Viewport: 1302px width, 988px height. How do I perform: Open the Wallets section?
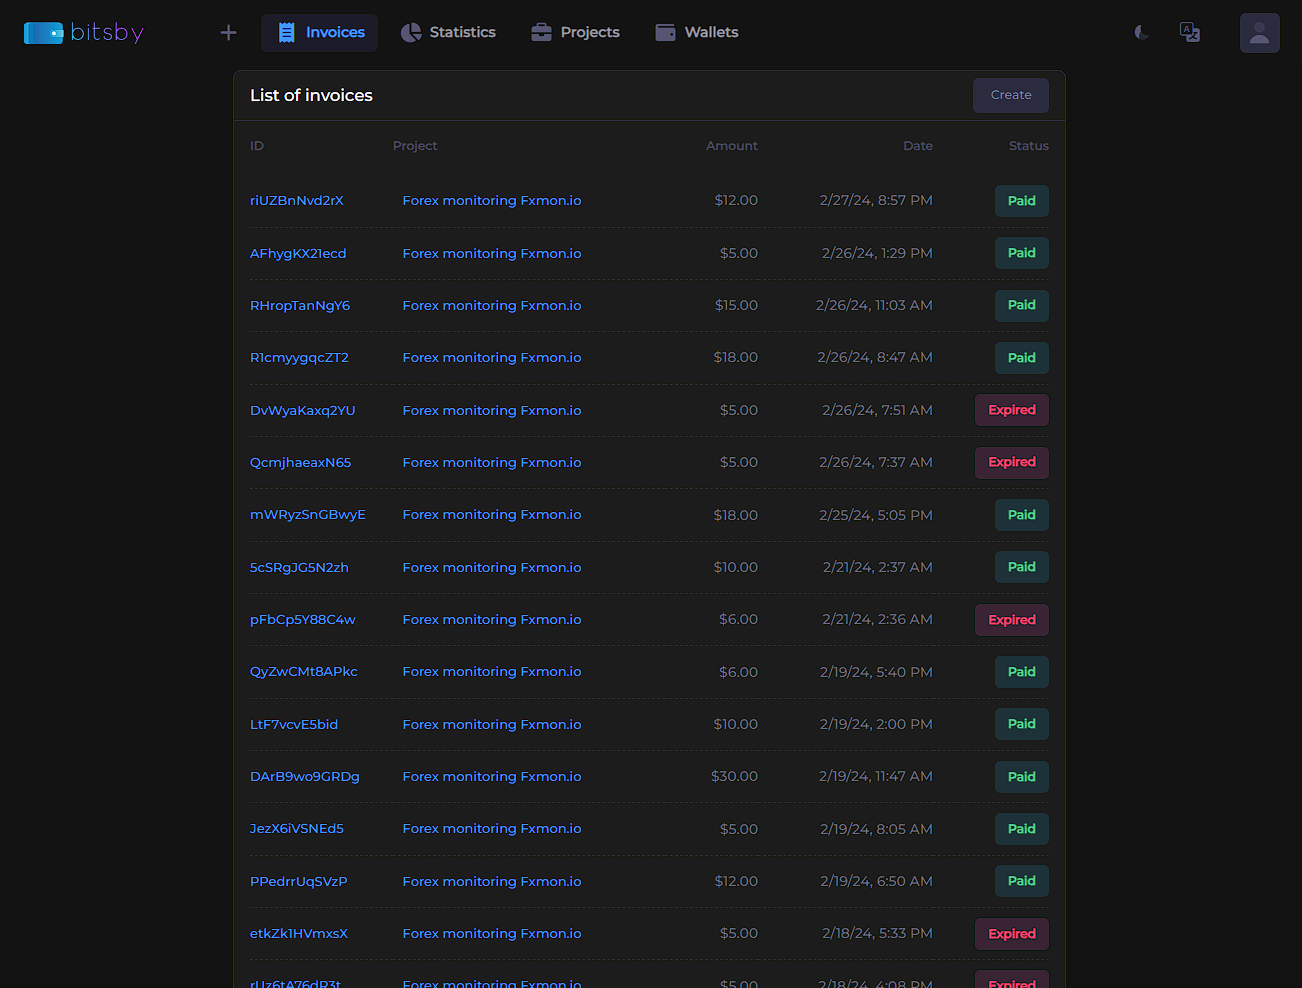[697, 33]
